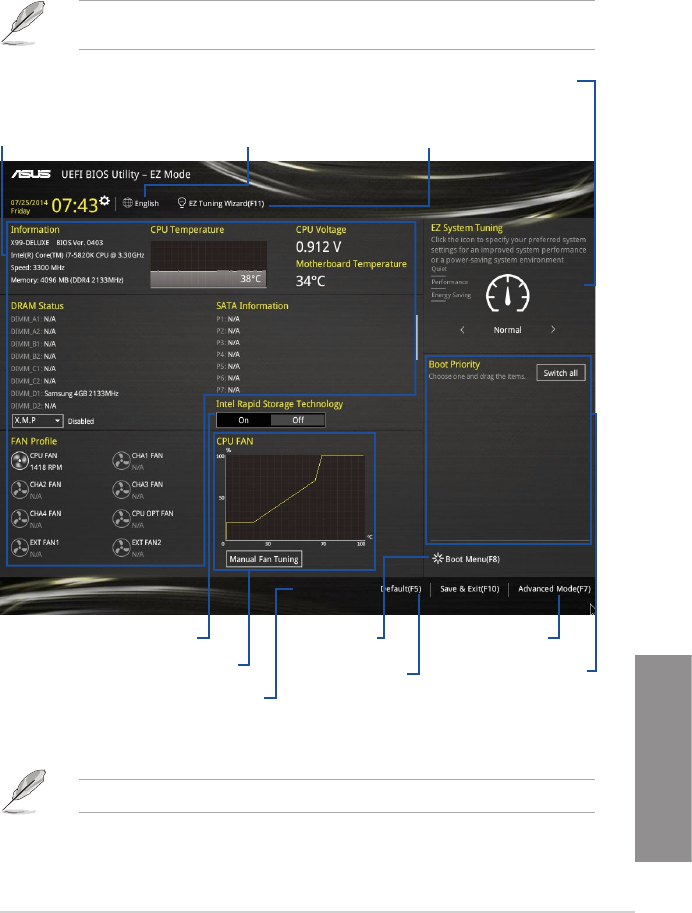Click the 1418 RPM CPU fan reading
This screenshot has width=692, height=913.
46,467
